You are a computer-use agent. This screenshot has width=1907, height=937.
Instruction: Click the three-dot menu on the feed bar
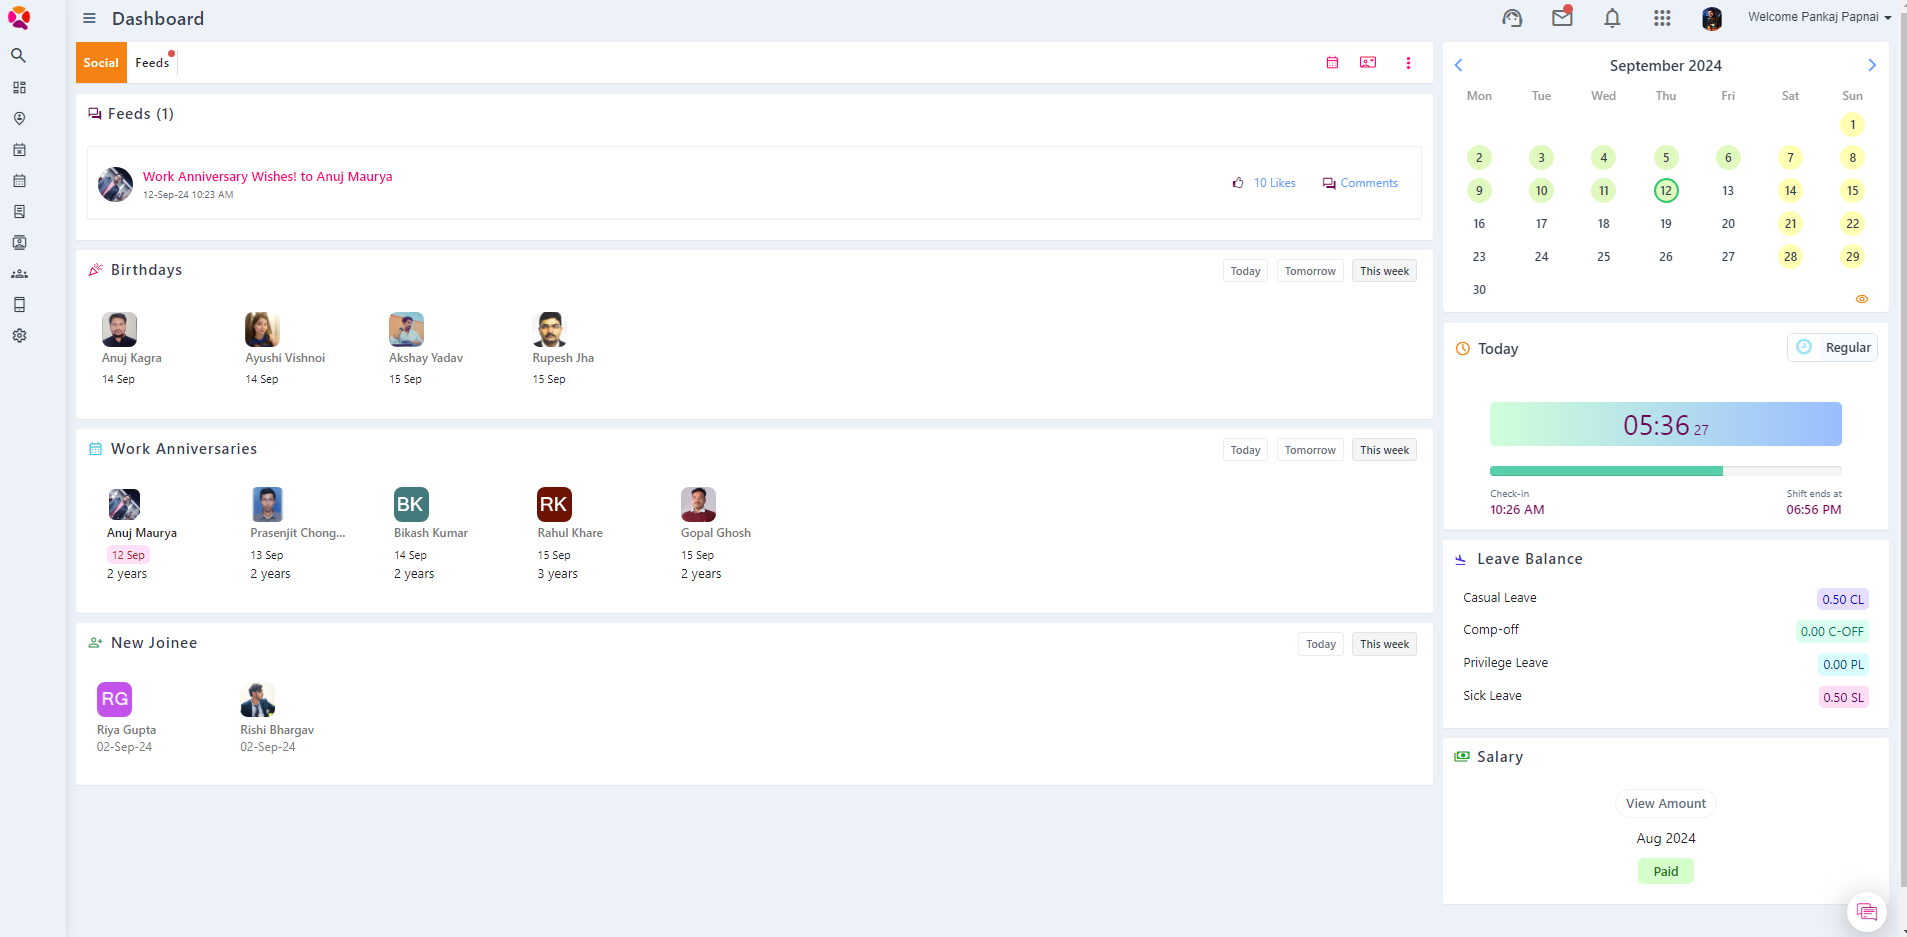(1409, 62)
